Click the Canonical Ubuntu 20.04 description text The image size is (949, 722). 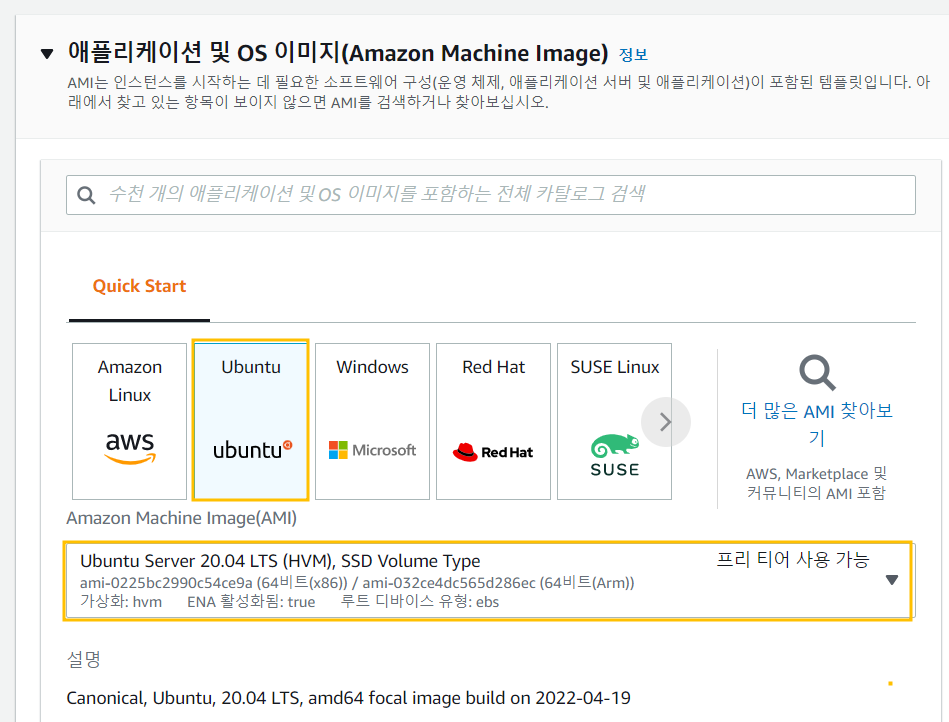348,698
